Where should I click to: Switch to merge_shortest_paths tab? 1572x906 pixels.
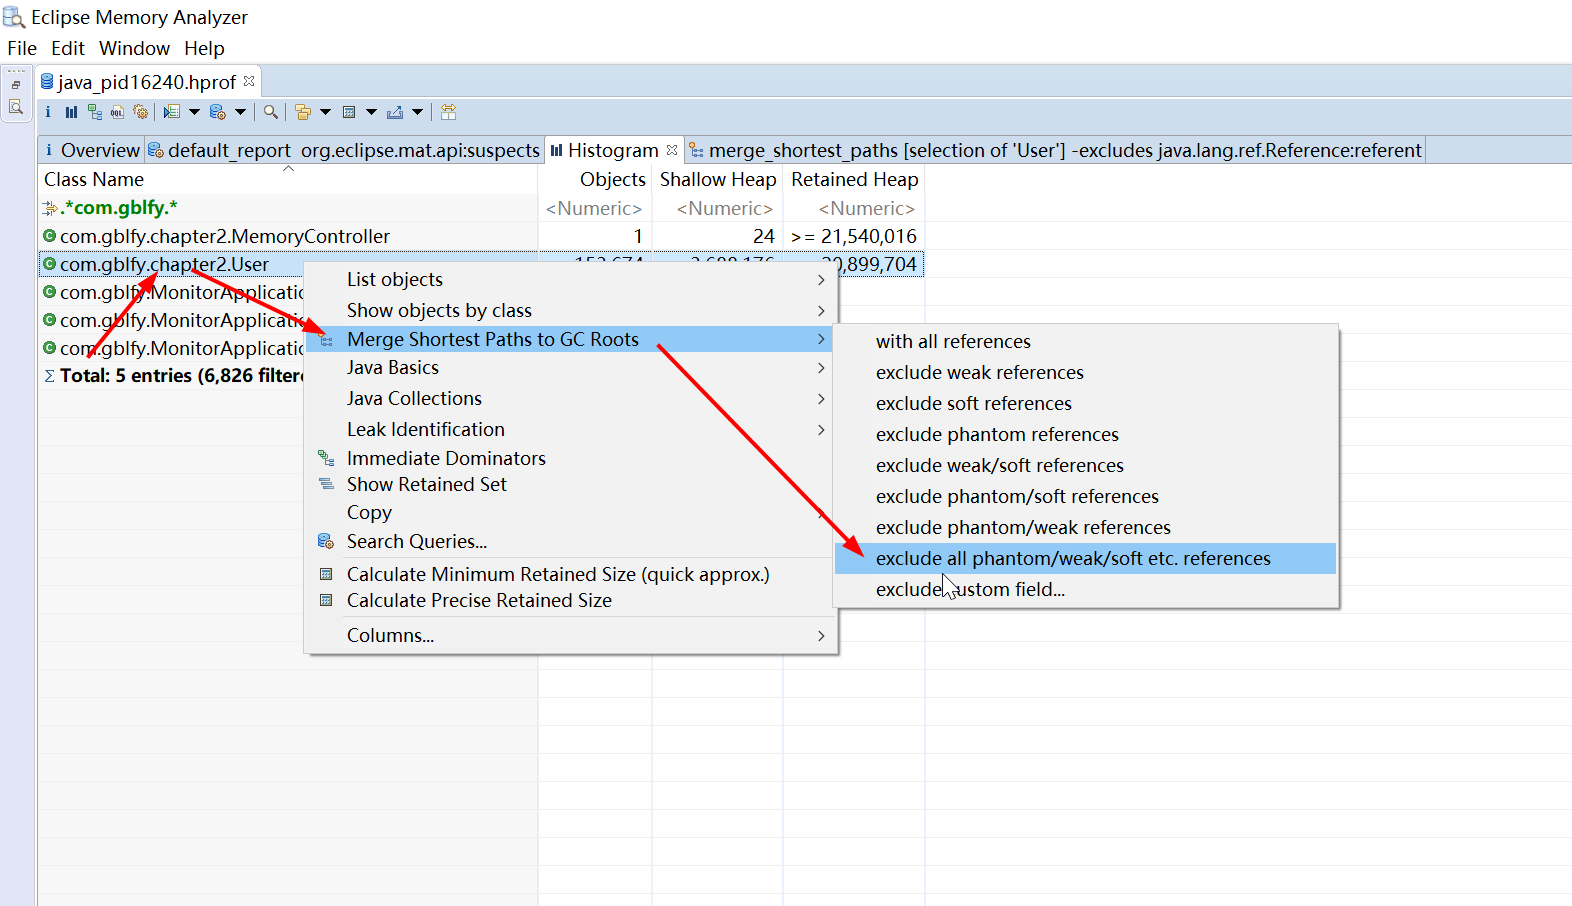(x=1055, y=150)
